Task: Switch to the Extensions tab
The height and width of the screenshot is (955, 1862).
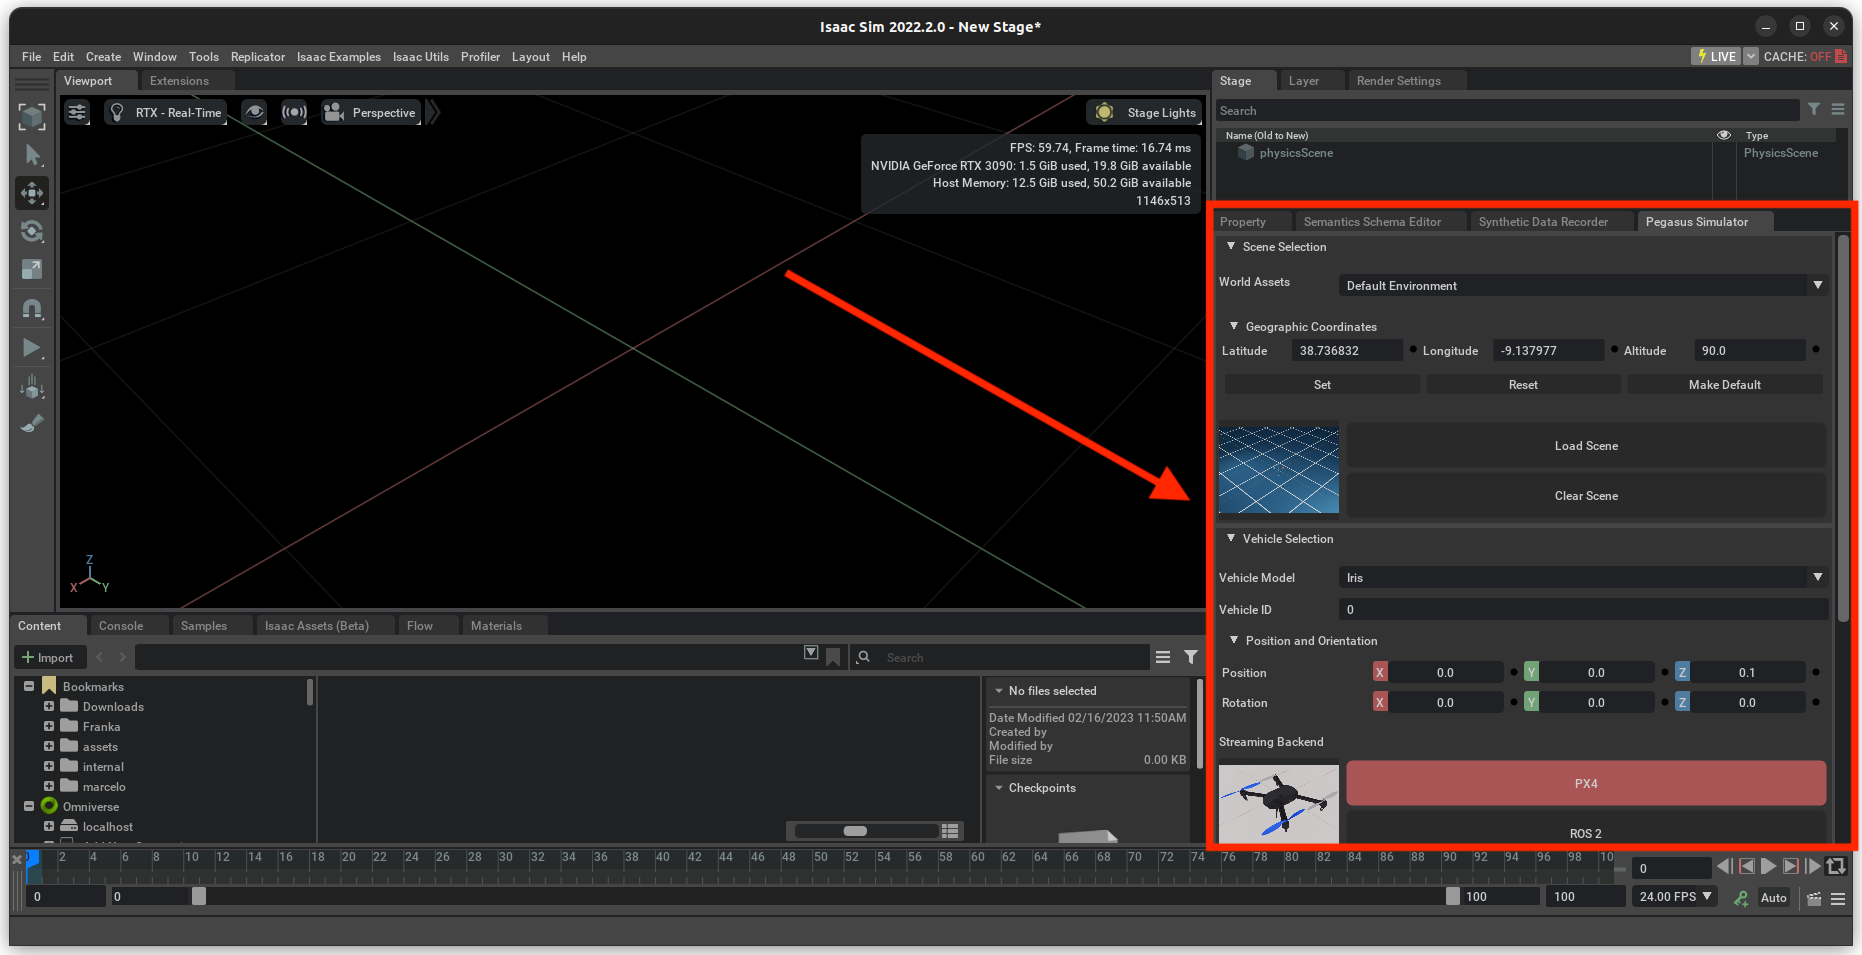Action: [x=180, y=81]
